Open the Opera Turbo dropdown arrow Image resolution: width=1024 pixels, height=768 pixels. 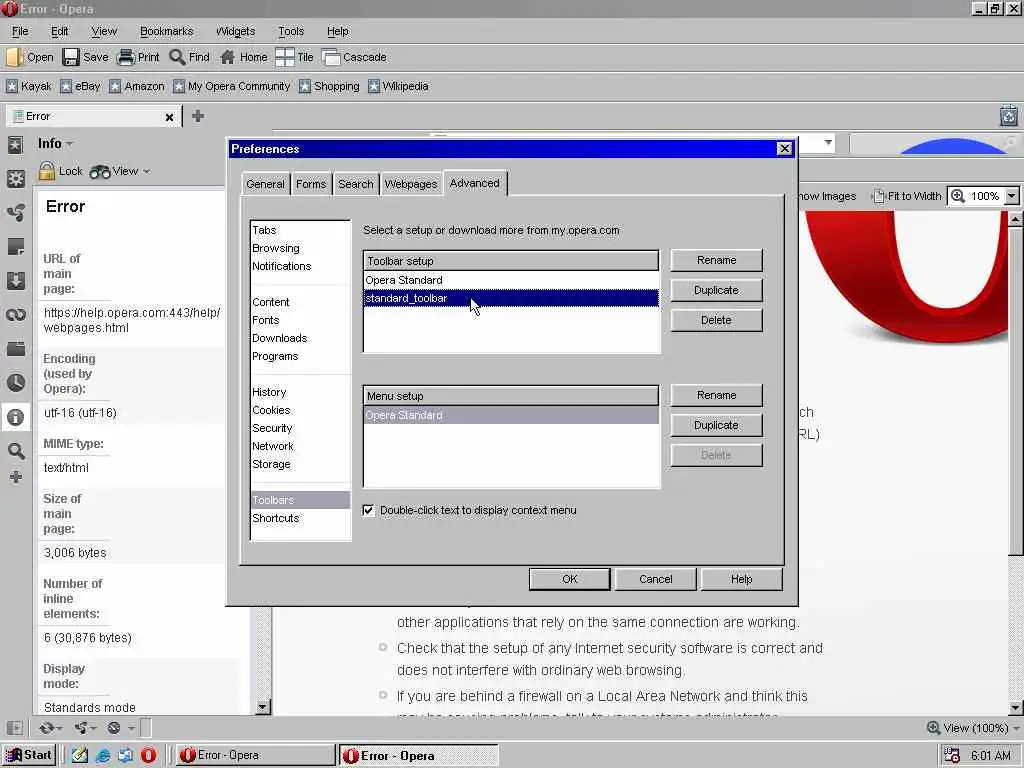[x=131, y=728]
